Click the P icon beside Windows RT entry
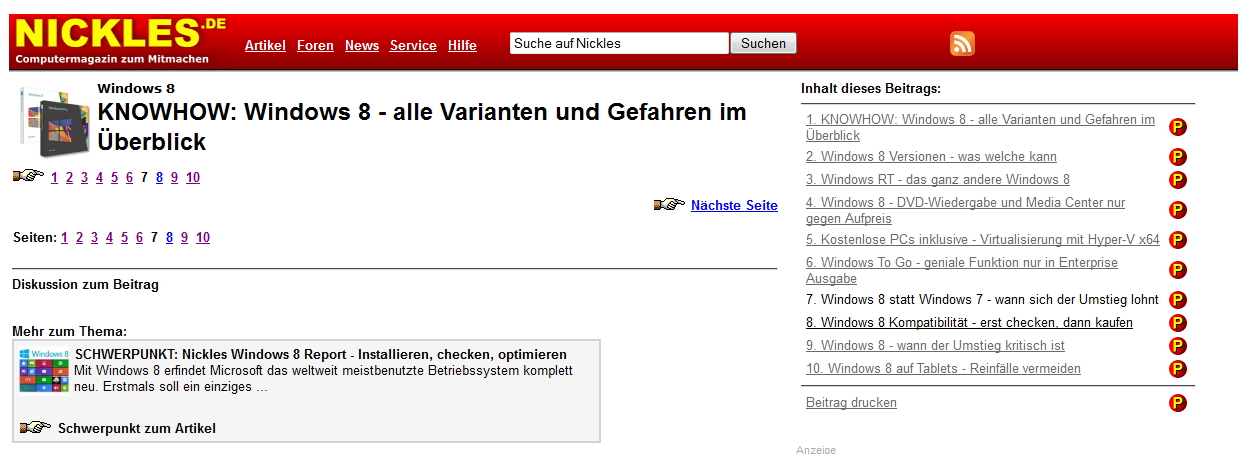 coord(1178,180)
